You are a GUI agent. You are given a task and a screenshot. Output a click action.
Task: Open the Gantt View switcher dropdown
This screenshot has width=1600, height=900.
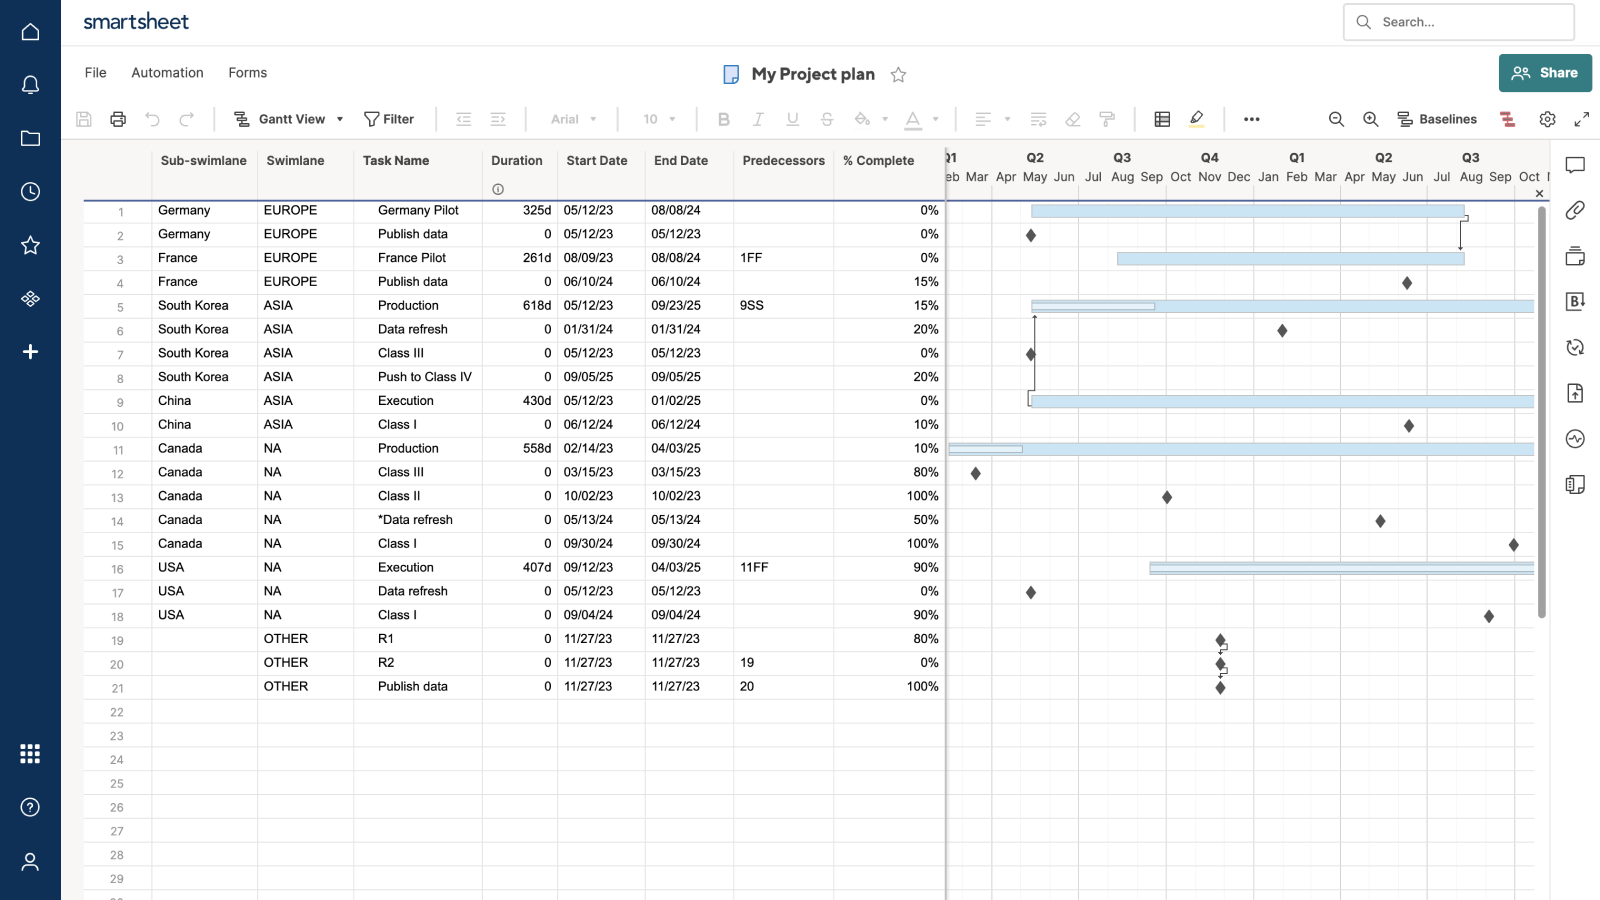[x=340, y=119]
